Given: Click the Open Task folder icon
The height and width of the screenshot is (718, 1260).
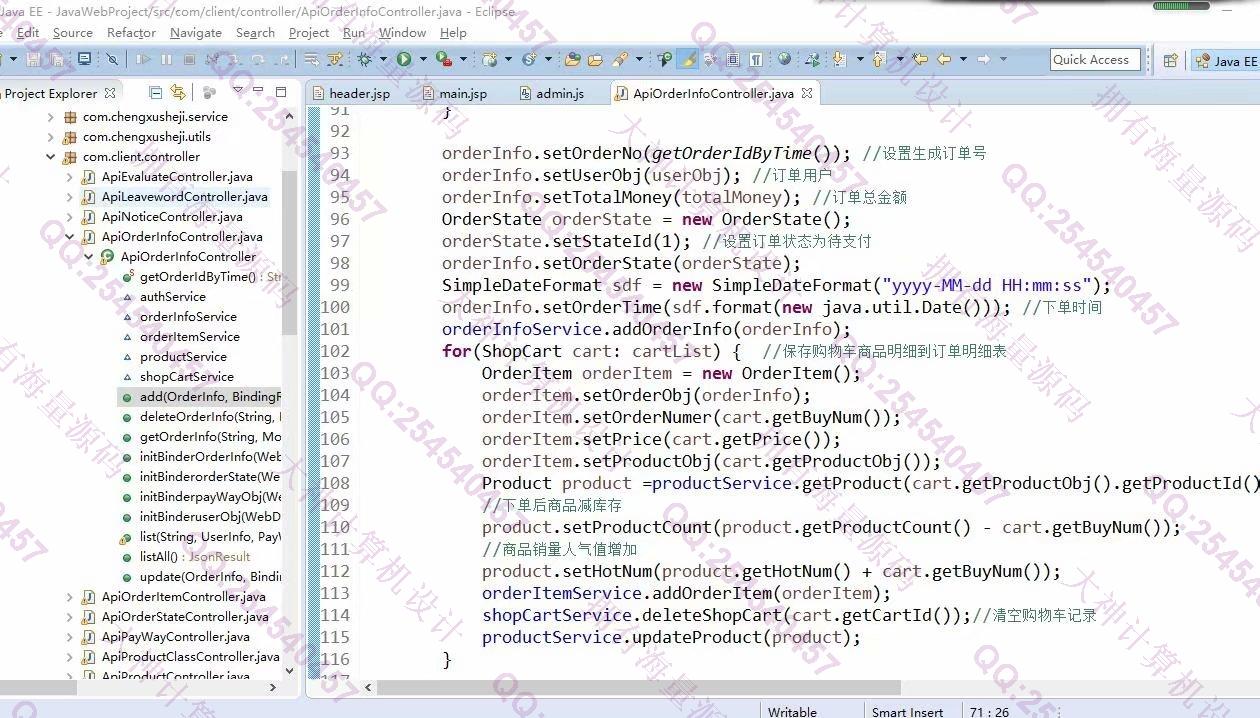Looking at the screenshot, I should pos(596,60).
